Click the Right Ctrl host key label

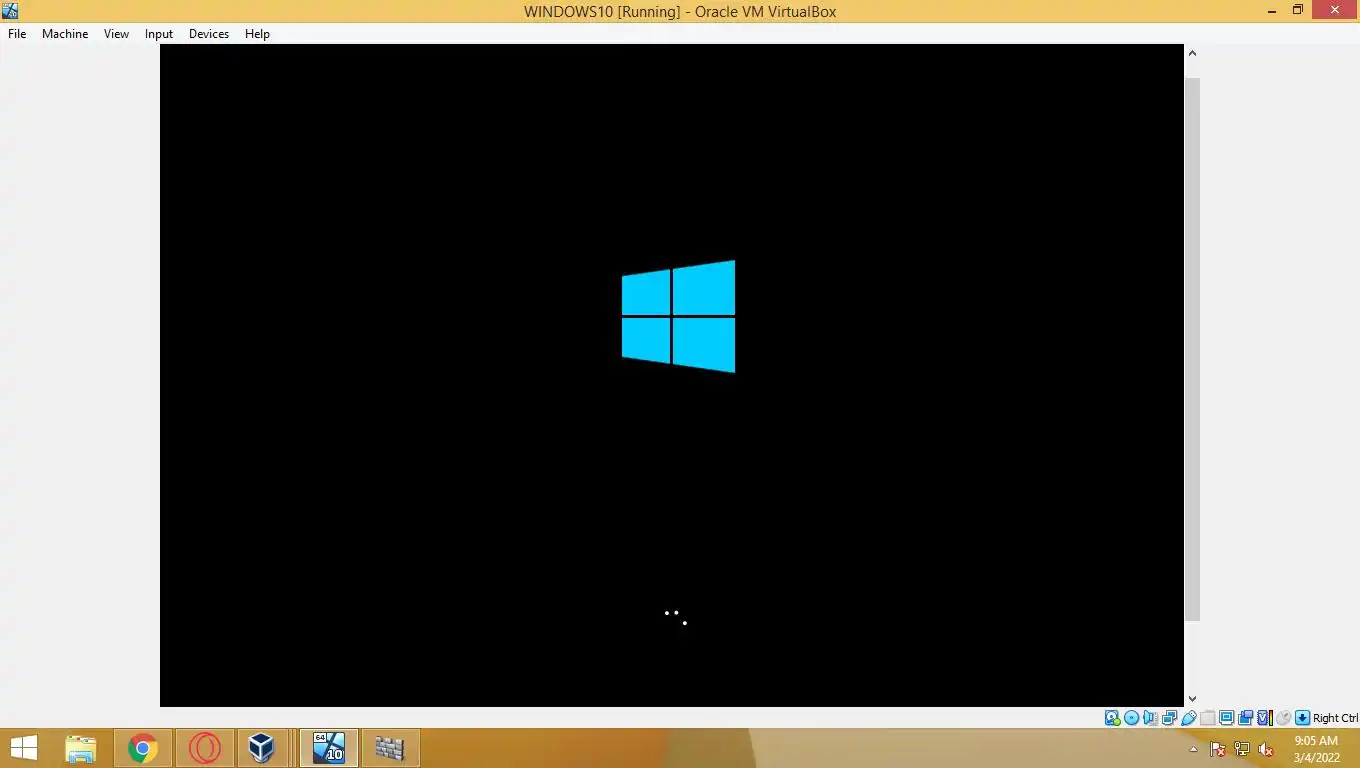(1335, 718)
